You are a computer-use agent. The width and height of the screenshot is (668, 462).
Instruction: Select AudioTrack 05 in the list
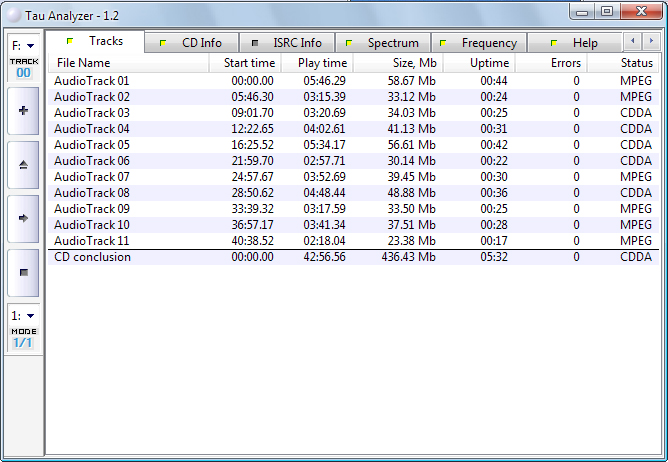point(92,145)
